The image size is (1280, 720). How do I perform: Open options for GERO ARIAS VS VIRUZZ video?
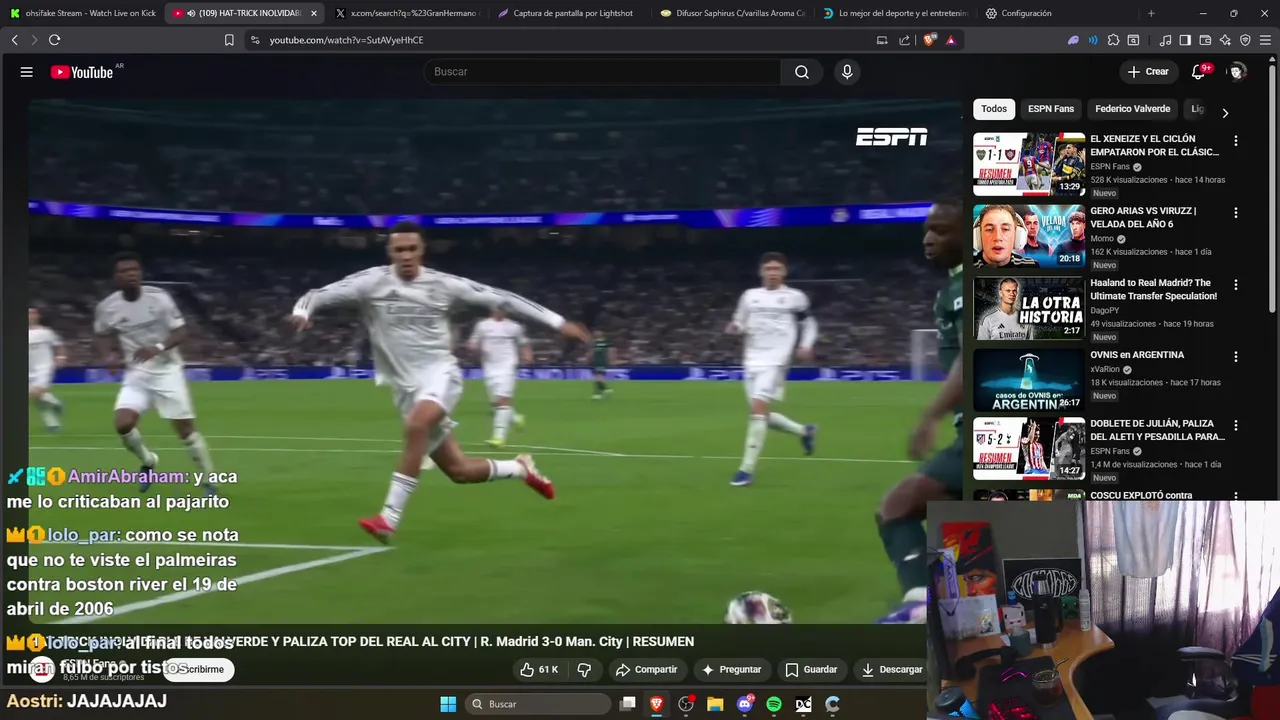tap(1236, 213)
